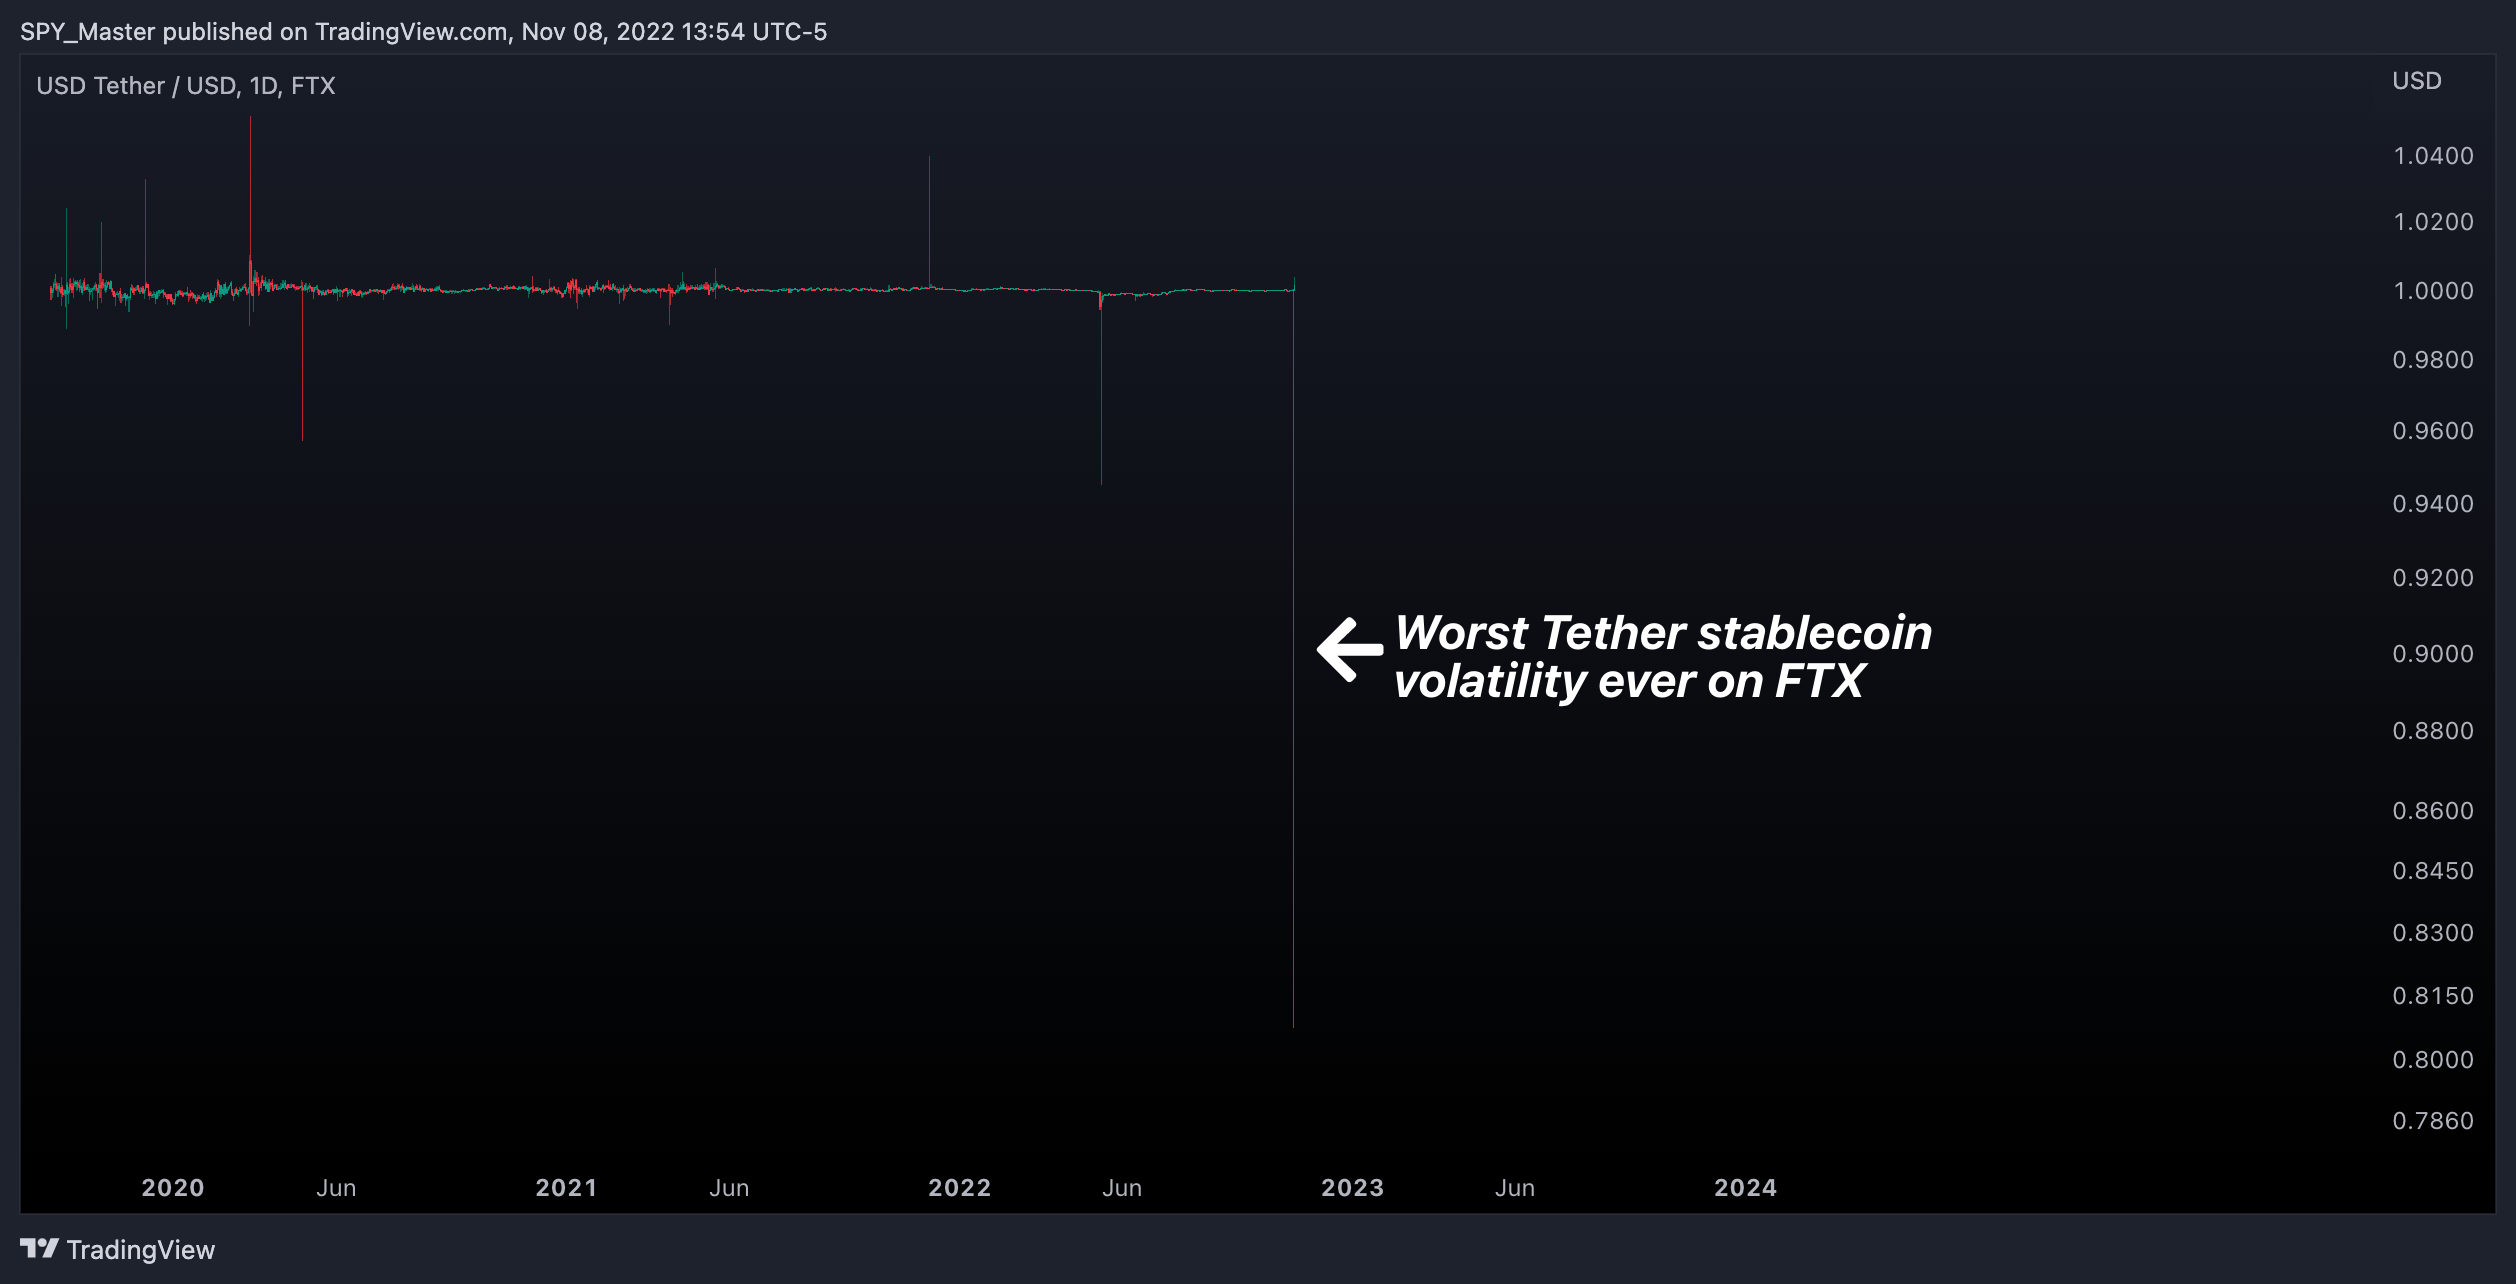Image resolution: width=2516 pixels, height=1284 pixels.
Task: Click the mid-2022 downward wick candle
Action: pos(1101,388)
